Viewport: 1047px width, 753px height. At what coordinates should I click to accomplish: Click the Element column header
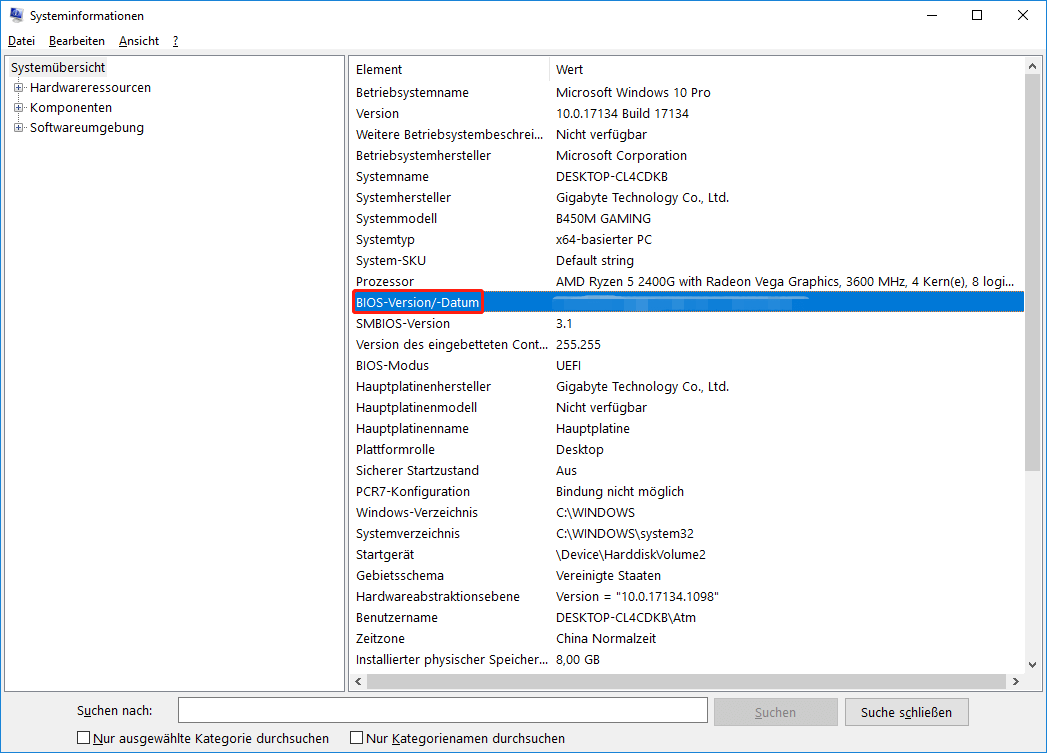point(449,69)
